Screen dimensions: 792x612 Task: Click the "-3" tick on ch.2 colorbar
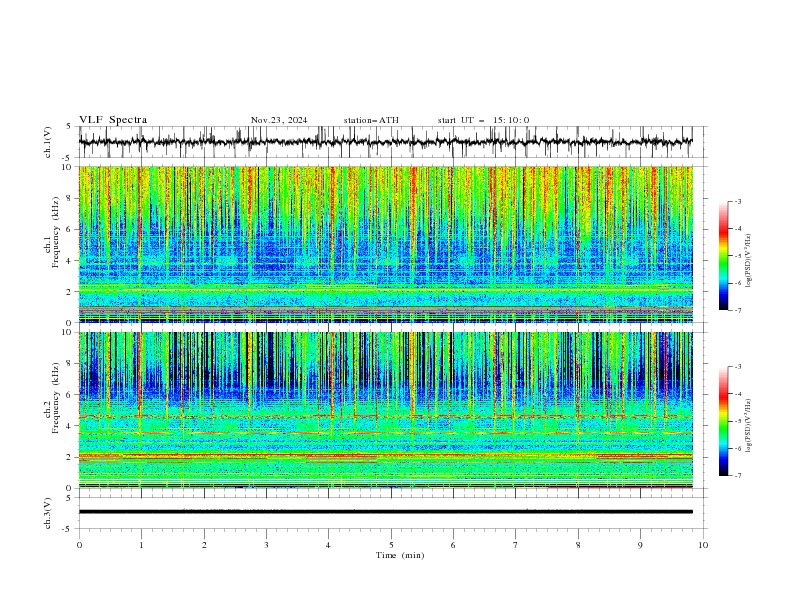coord(737,367)
